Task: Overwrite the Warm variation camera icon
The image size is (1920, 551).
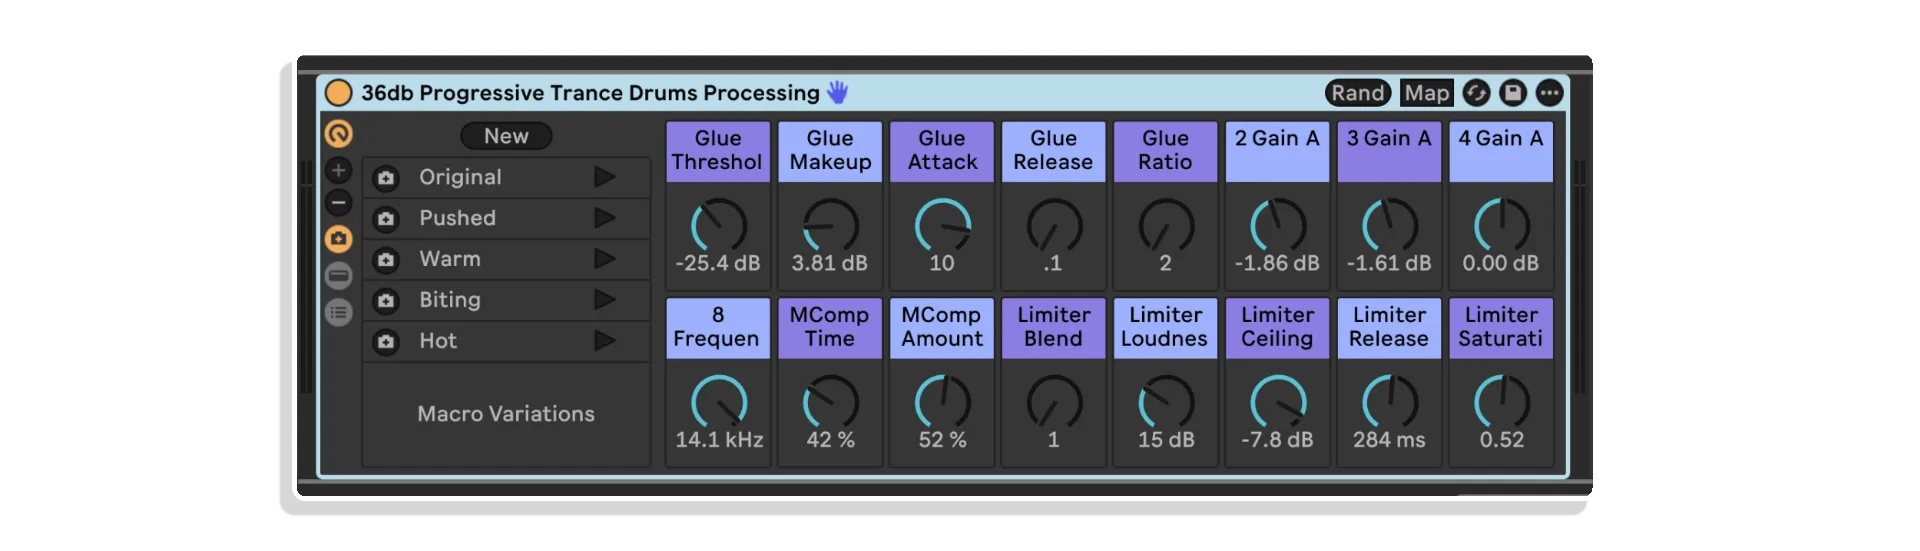Action: [386, 260]
